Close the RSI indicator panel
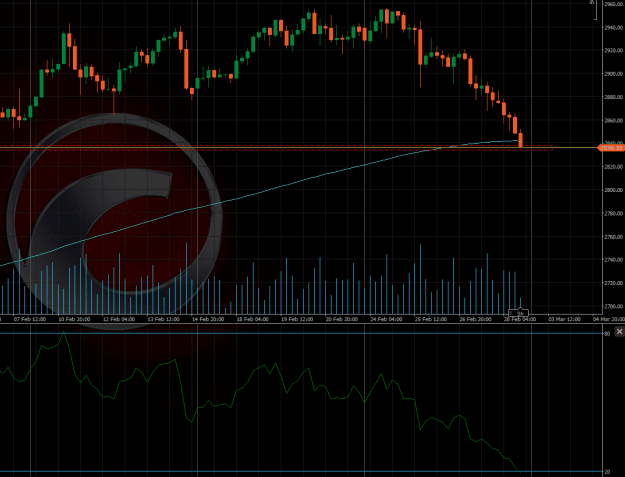 coord(619,332)
